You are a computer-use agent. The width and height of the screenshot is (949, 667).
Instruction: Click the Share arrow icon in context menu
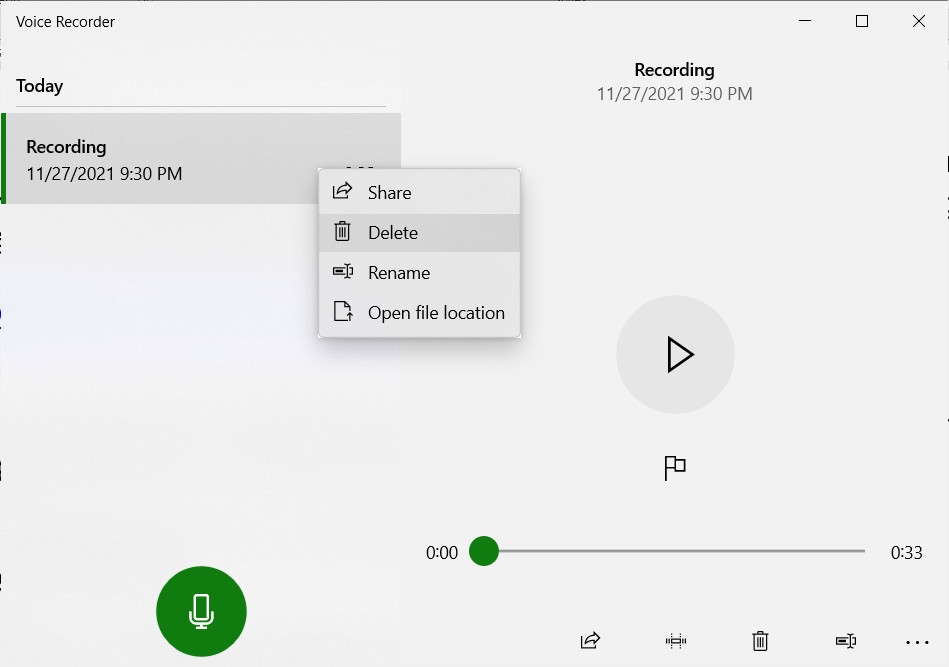tap(342, 191)
